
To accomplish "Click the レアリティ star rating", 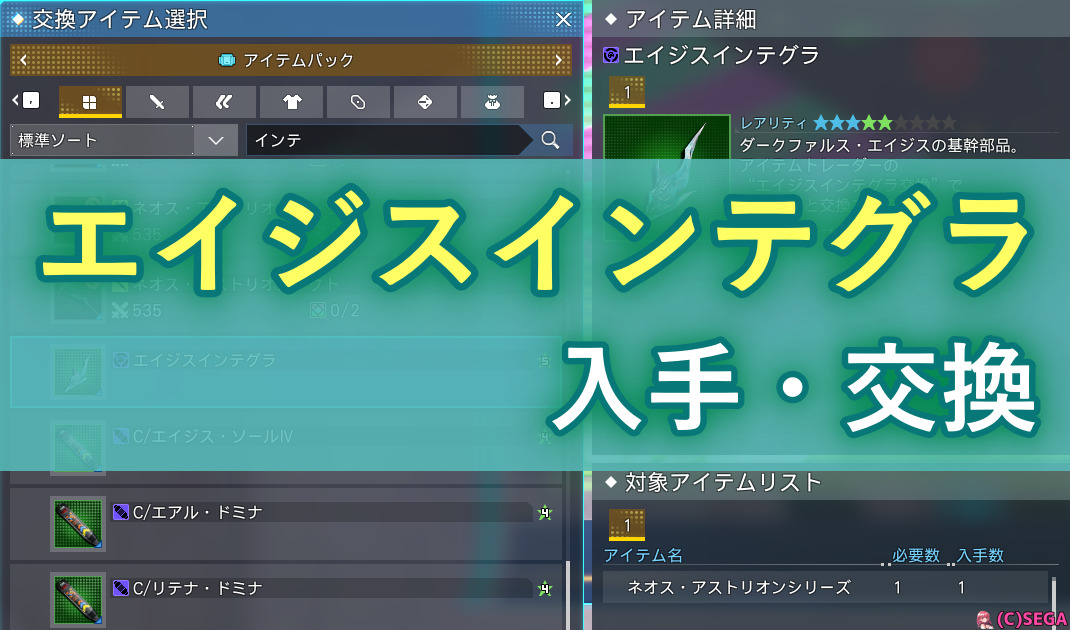I will point(884,123).
